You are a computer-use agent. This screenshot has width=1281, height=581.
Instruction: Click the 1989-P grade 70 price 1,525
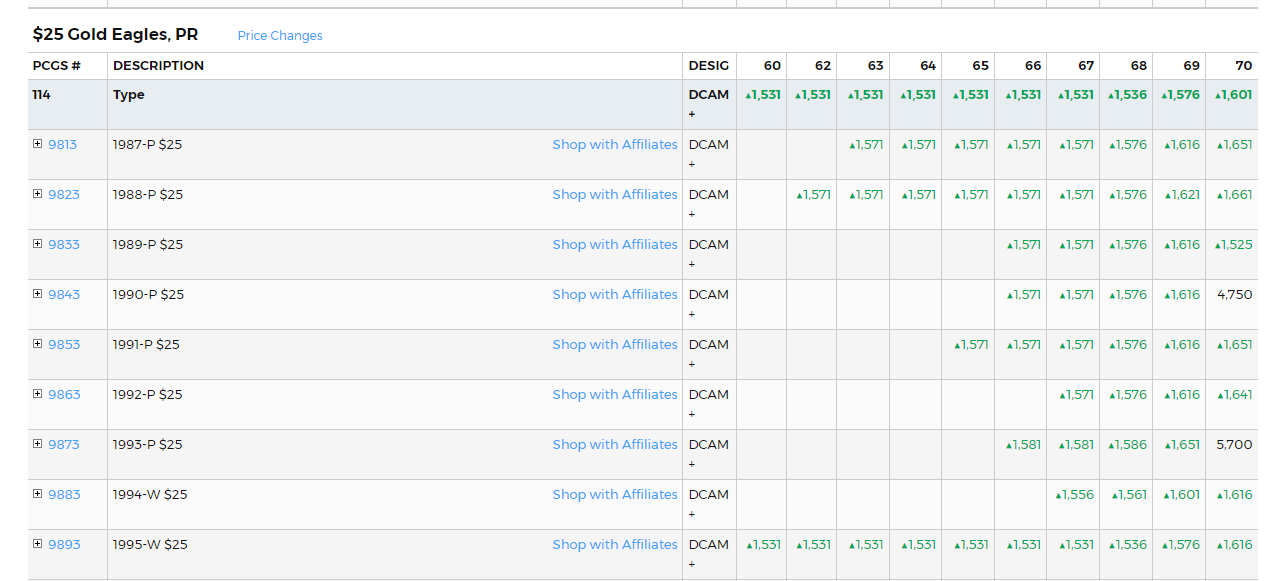[1233, 244]
